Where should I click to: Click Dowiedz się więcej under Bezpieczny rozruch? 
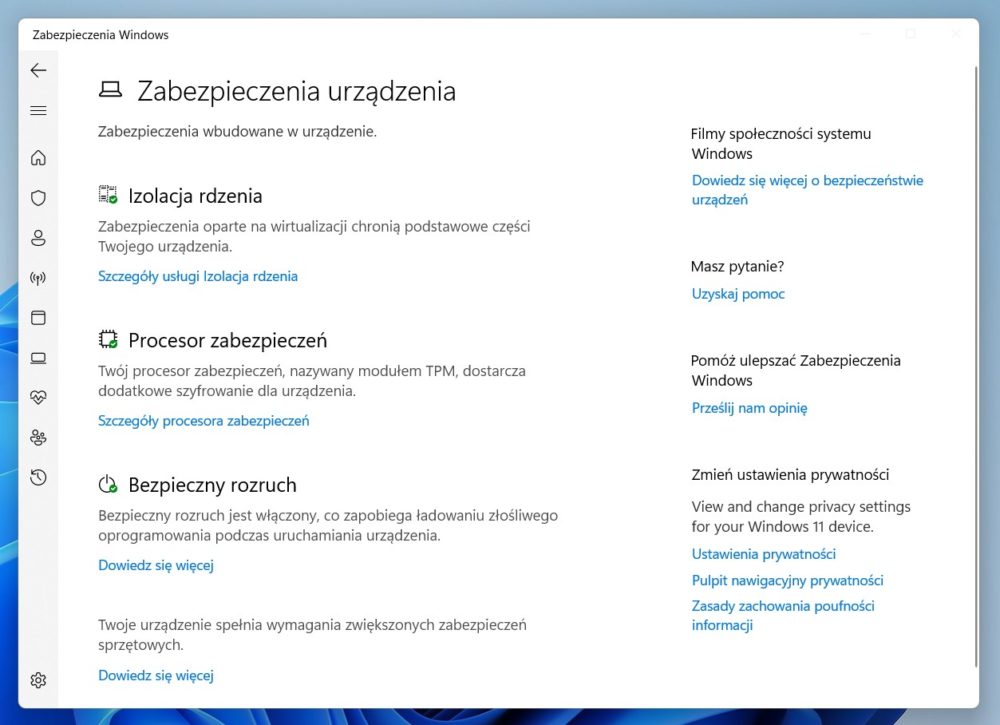tap(156, 566)
